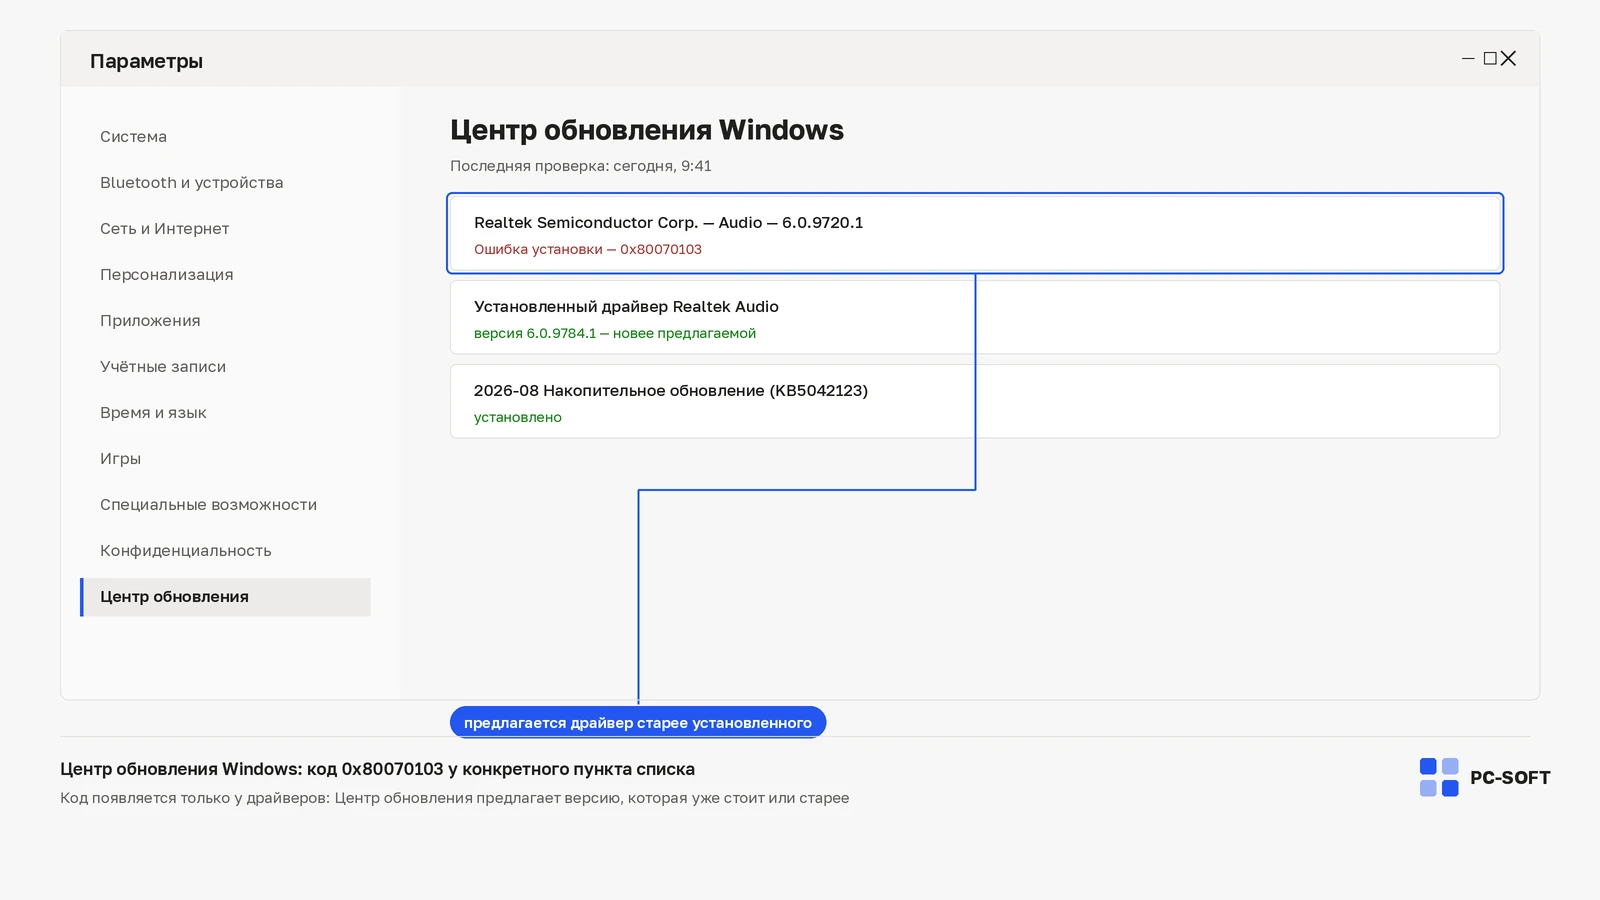Click the установлено status under KB5042123
This screenshot has width=1600, height=900.
[518, 418]
